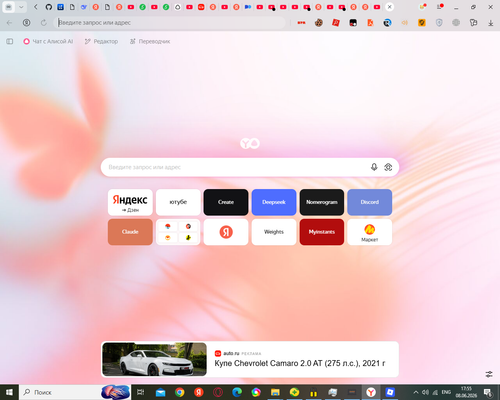Launch Microsoft Edge from the taskbar
500x400 pixels.
[237, 393]
